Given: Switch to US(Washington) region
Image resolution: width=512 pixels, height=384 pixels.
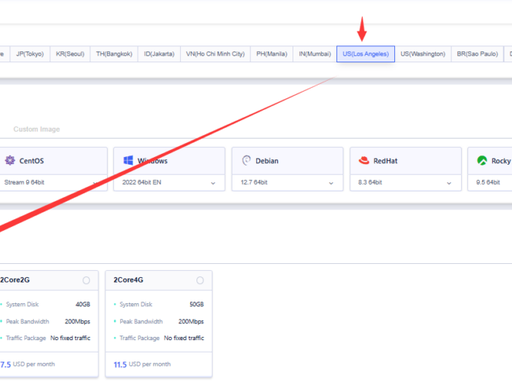Looking at the screenshot, I should [x=423, y=54].
